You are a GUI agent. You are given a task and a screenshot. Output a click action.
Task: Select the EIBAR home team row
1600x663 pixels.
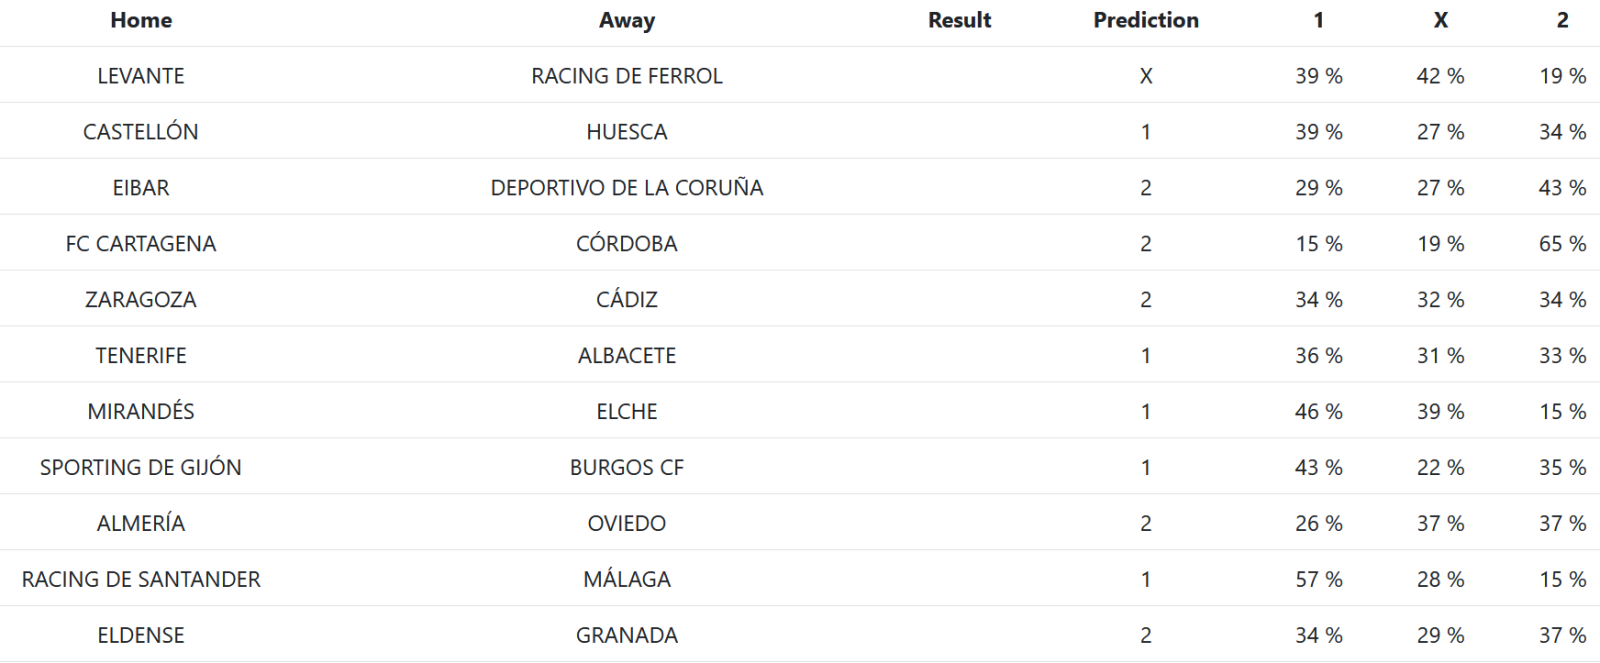[x=141, y=188]
